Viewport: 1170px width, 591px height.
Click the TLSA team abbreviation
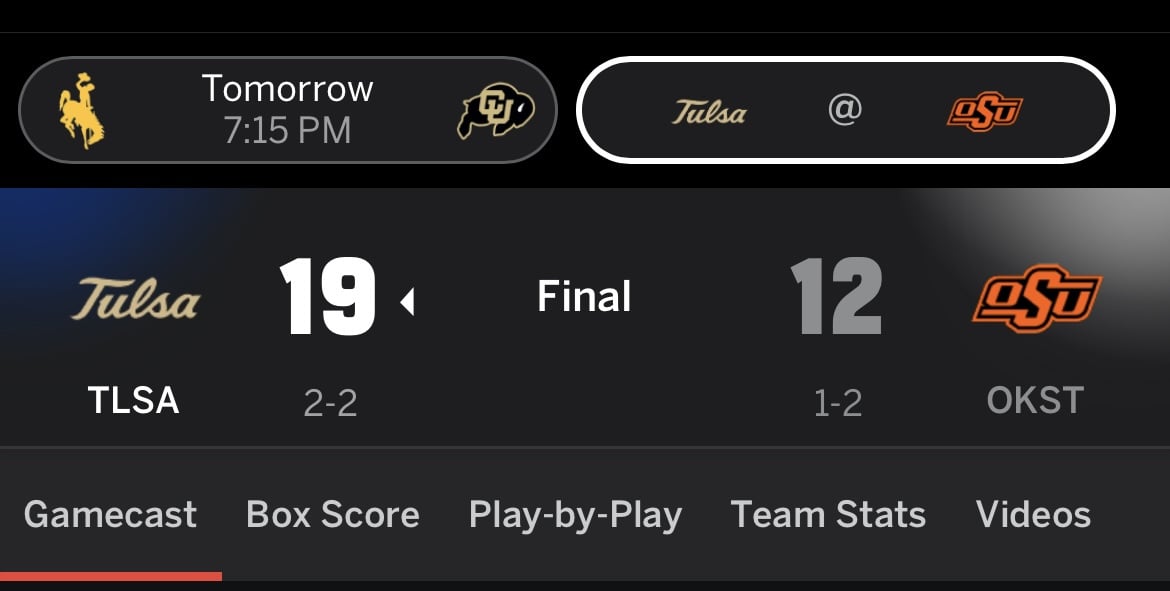[133, 401]
